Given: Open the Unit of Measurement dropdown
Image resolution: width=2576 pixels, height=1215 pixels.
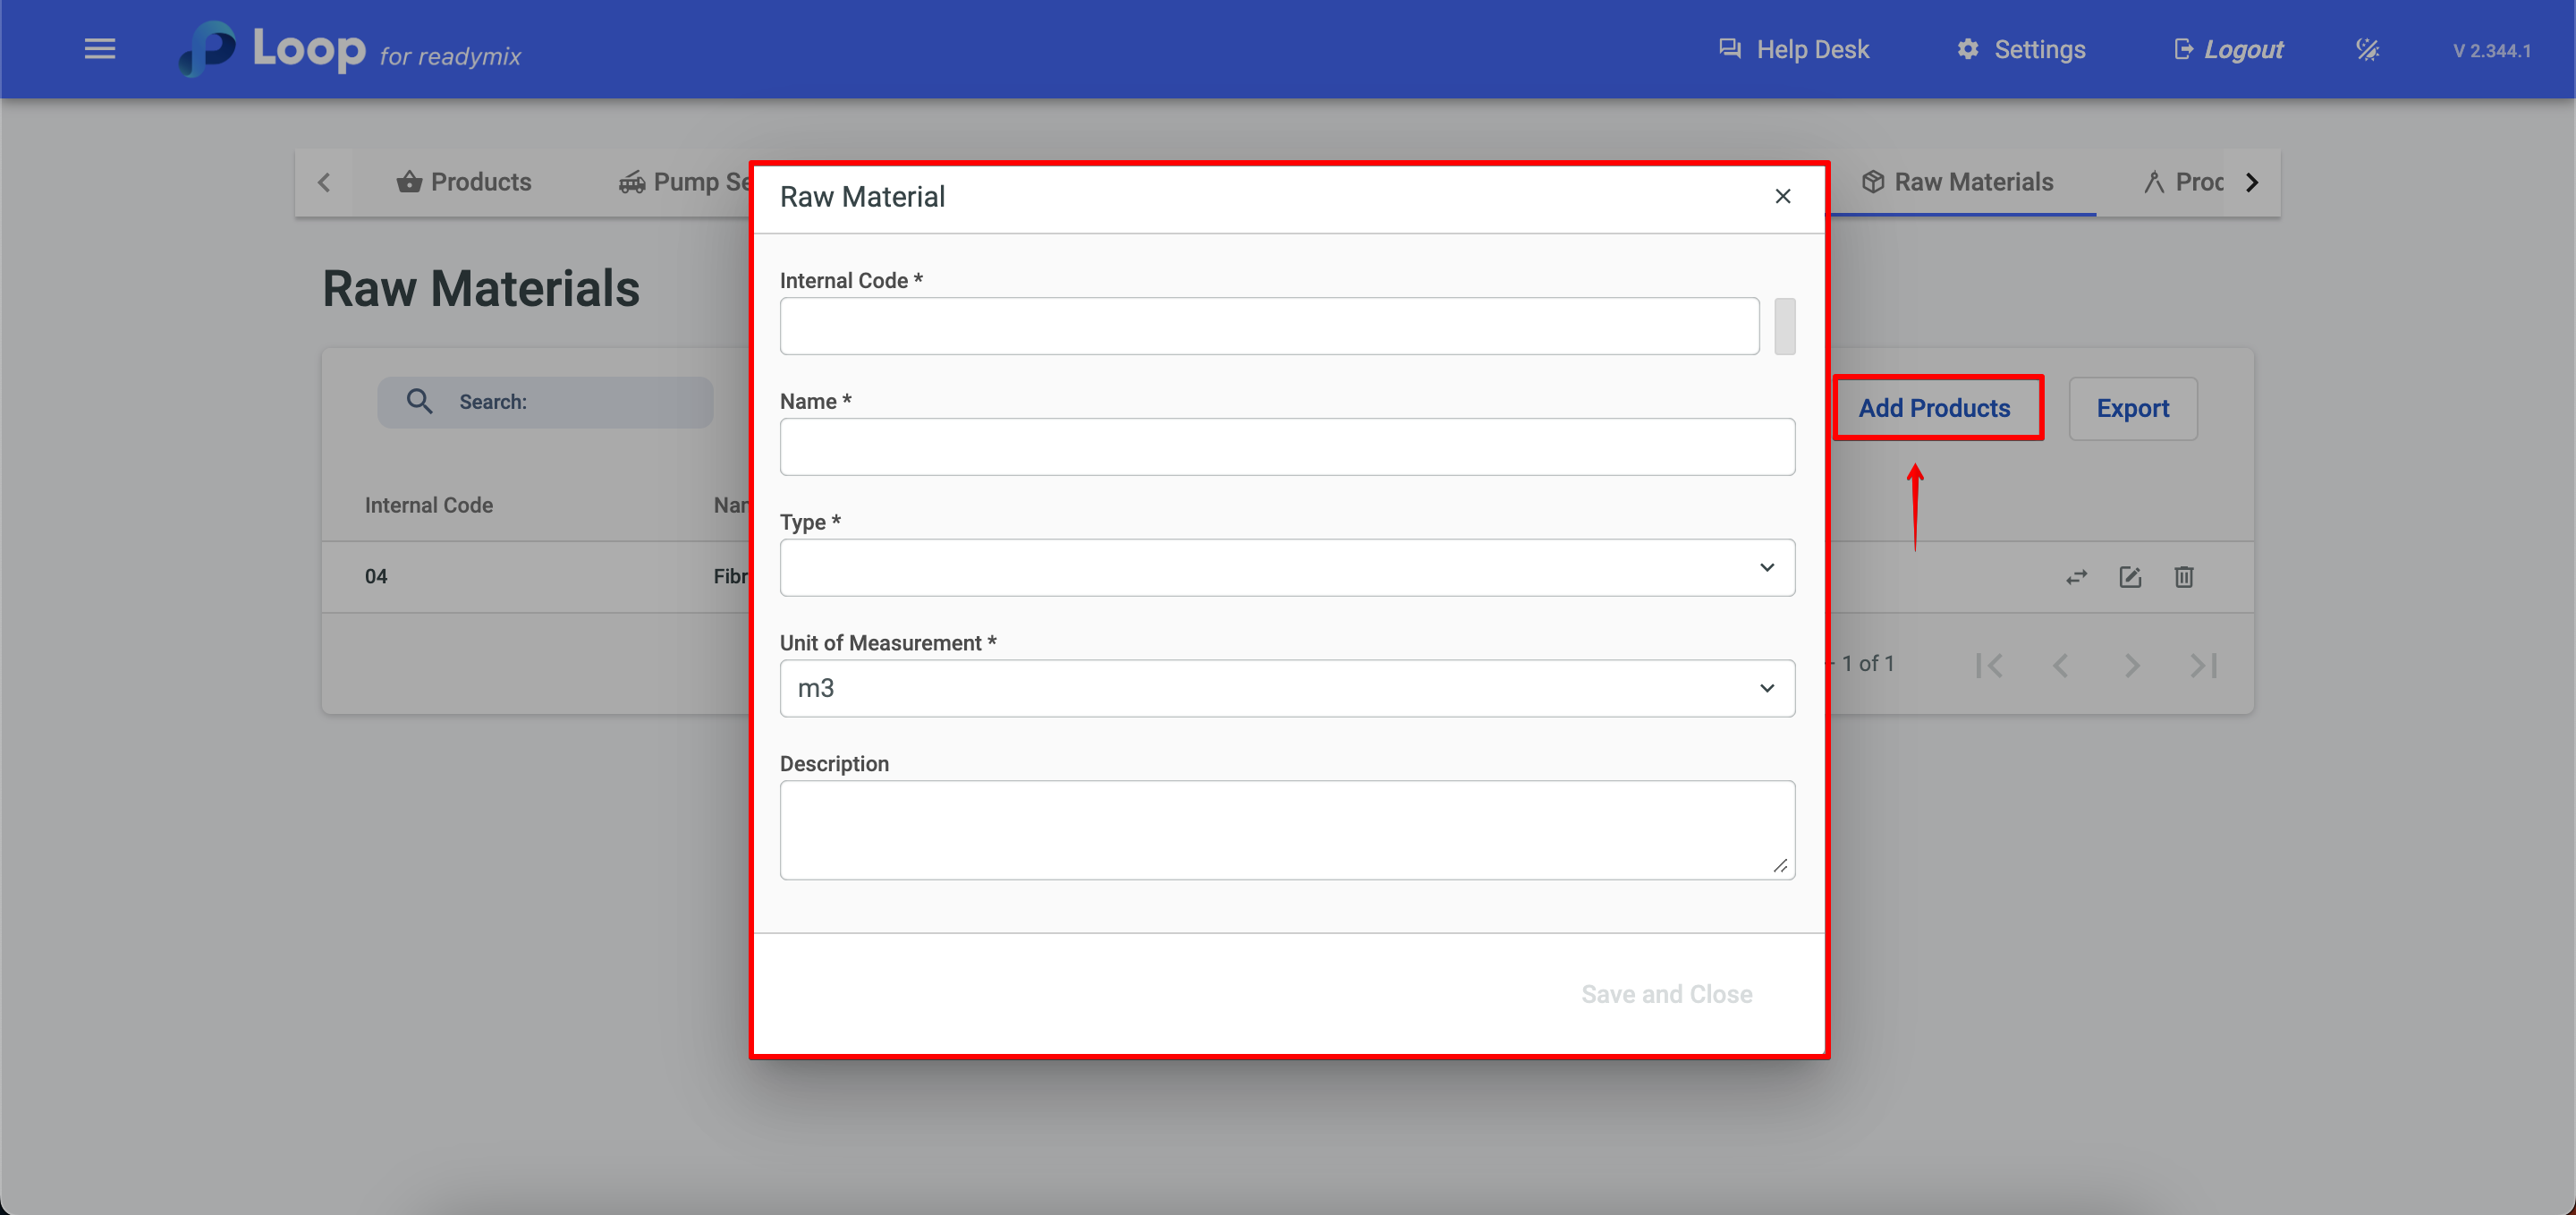Looking at the screenshot, I should (1286, 688).
